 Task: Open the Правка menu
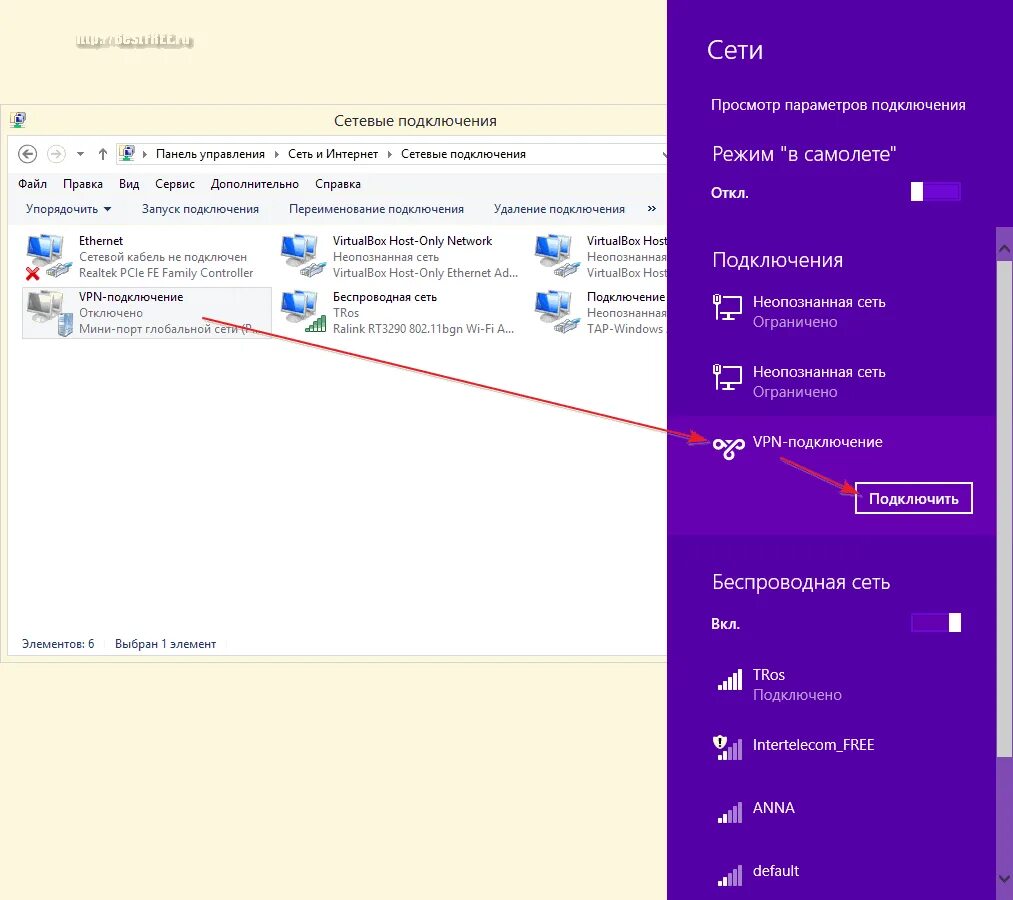[x=83, y=183]
